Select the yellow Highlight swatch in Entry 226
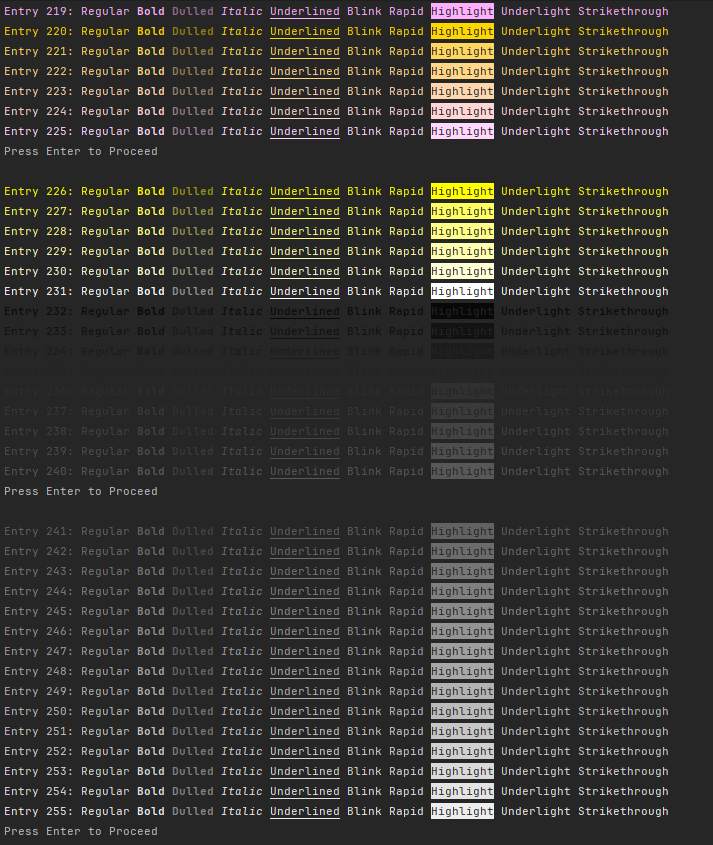 pos(462,191)
